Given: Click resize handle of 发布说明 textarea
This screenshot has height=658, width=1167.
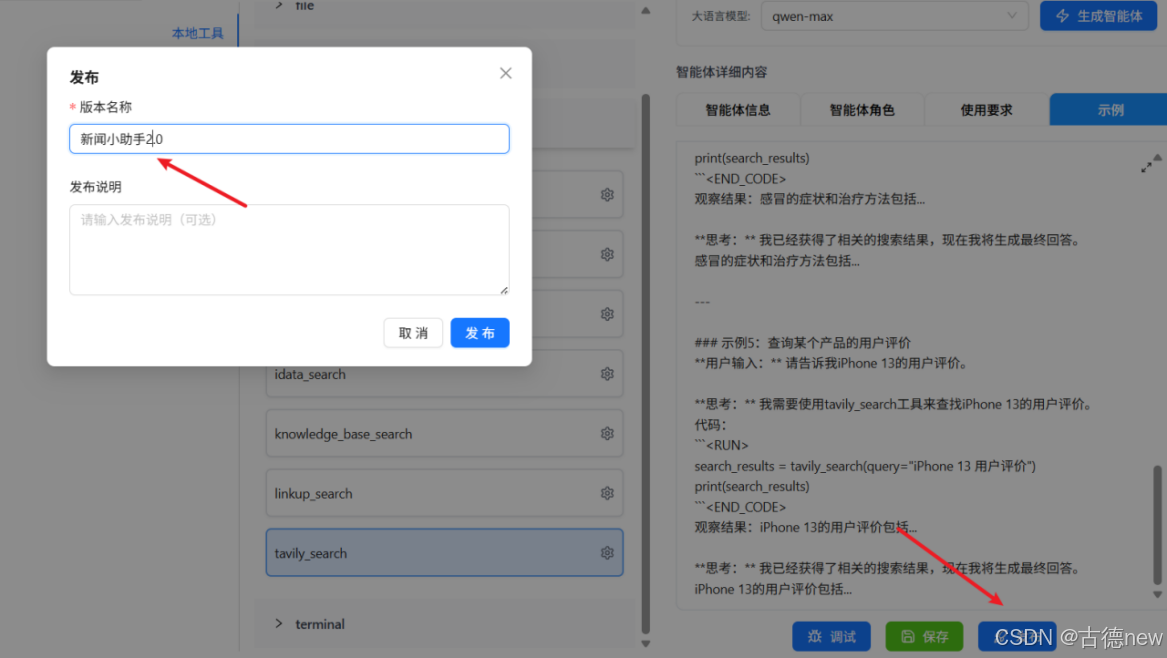Looking at the screenshot, I should coord(505,290).
